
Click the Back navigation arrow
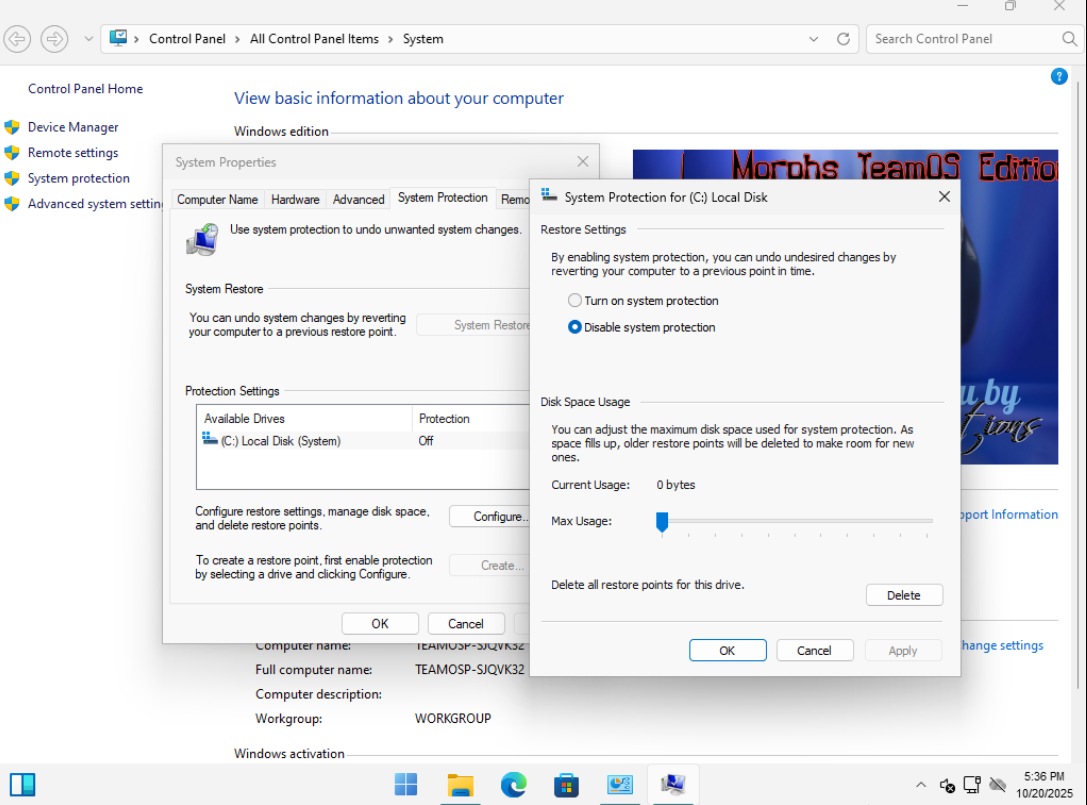click(17, 39)
